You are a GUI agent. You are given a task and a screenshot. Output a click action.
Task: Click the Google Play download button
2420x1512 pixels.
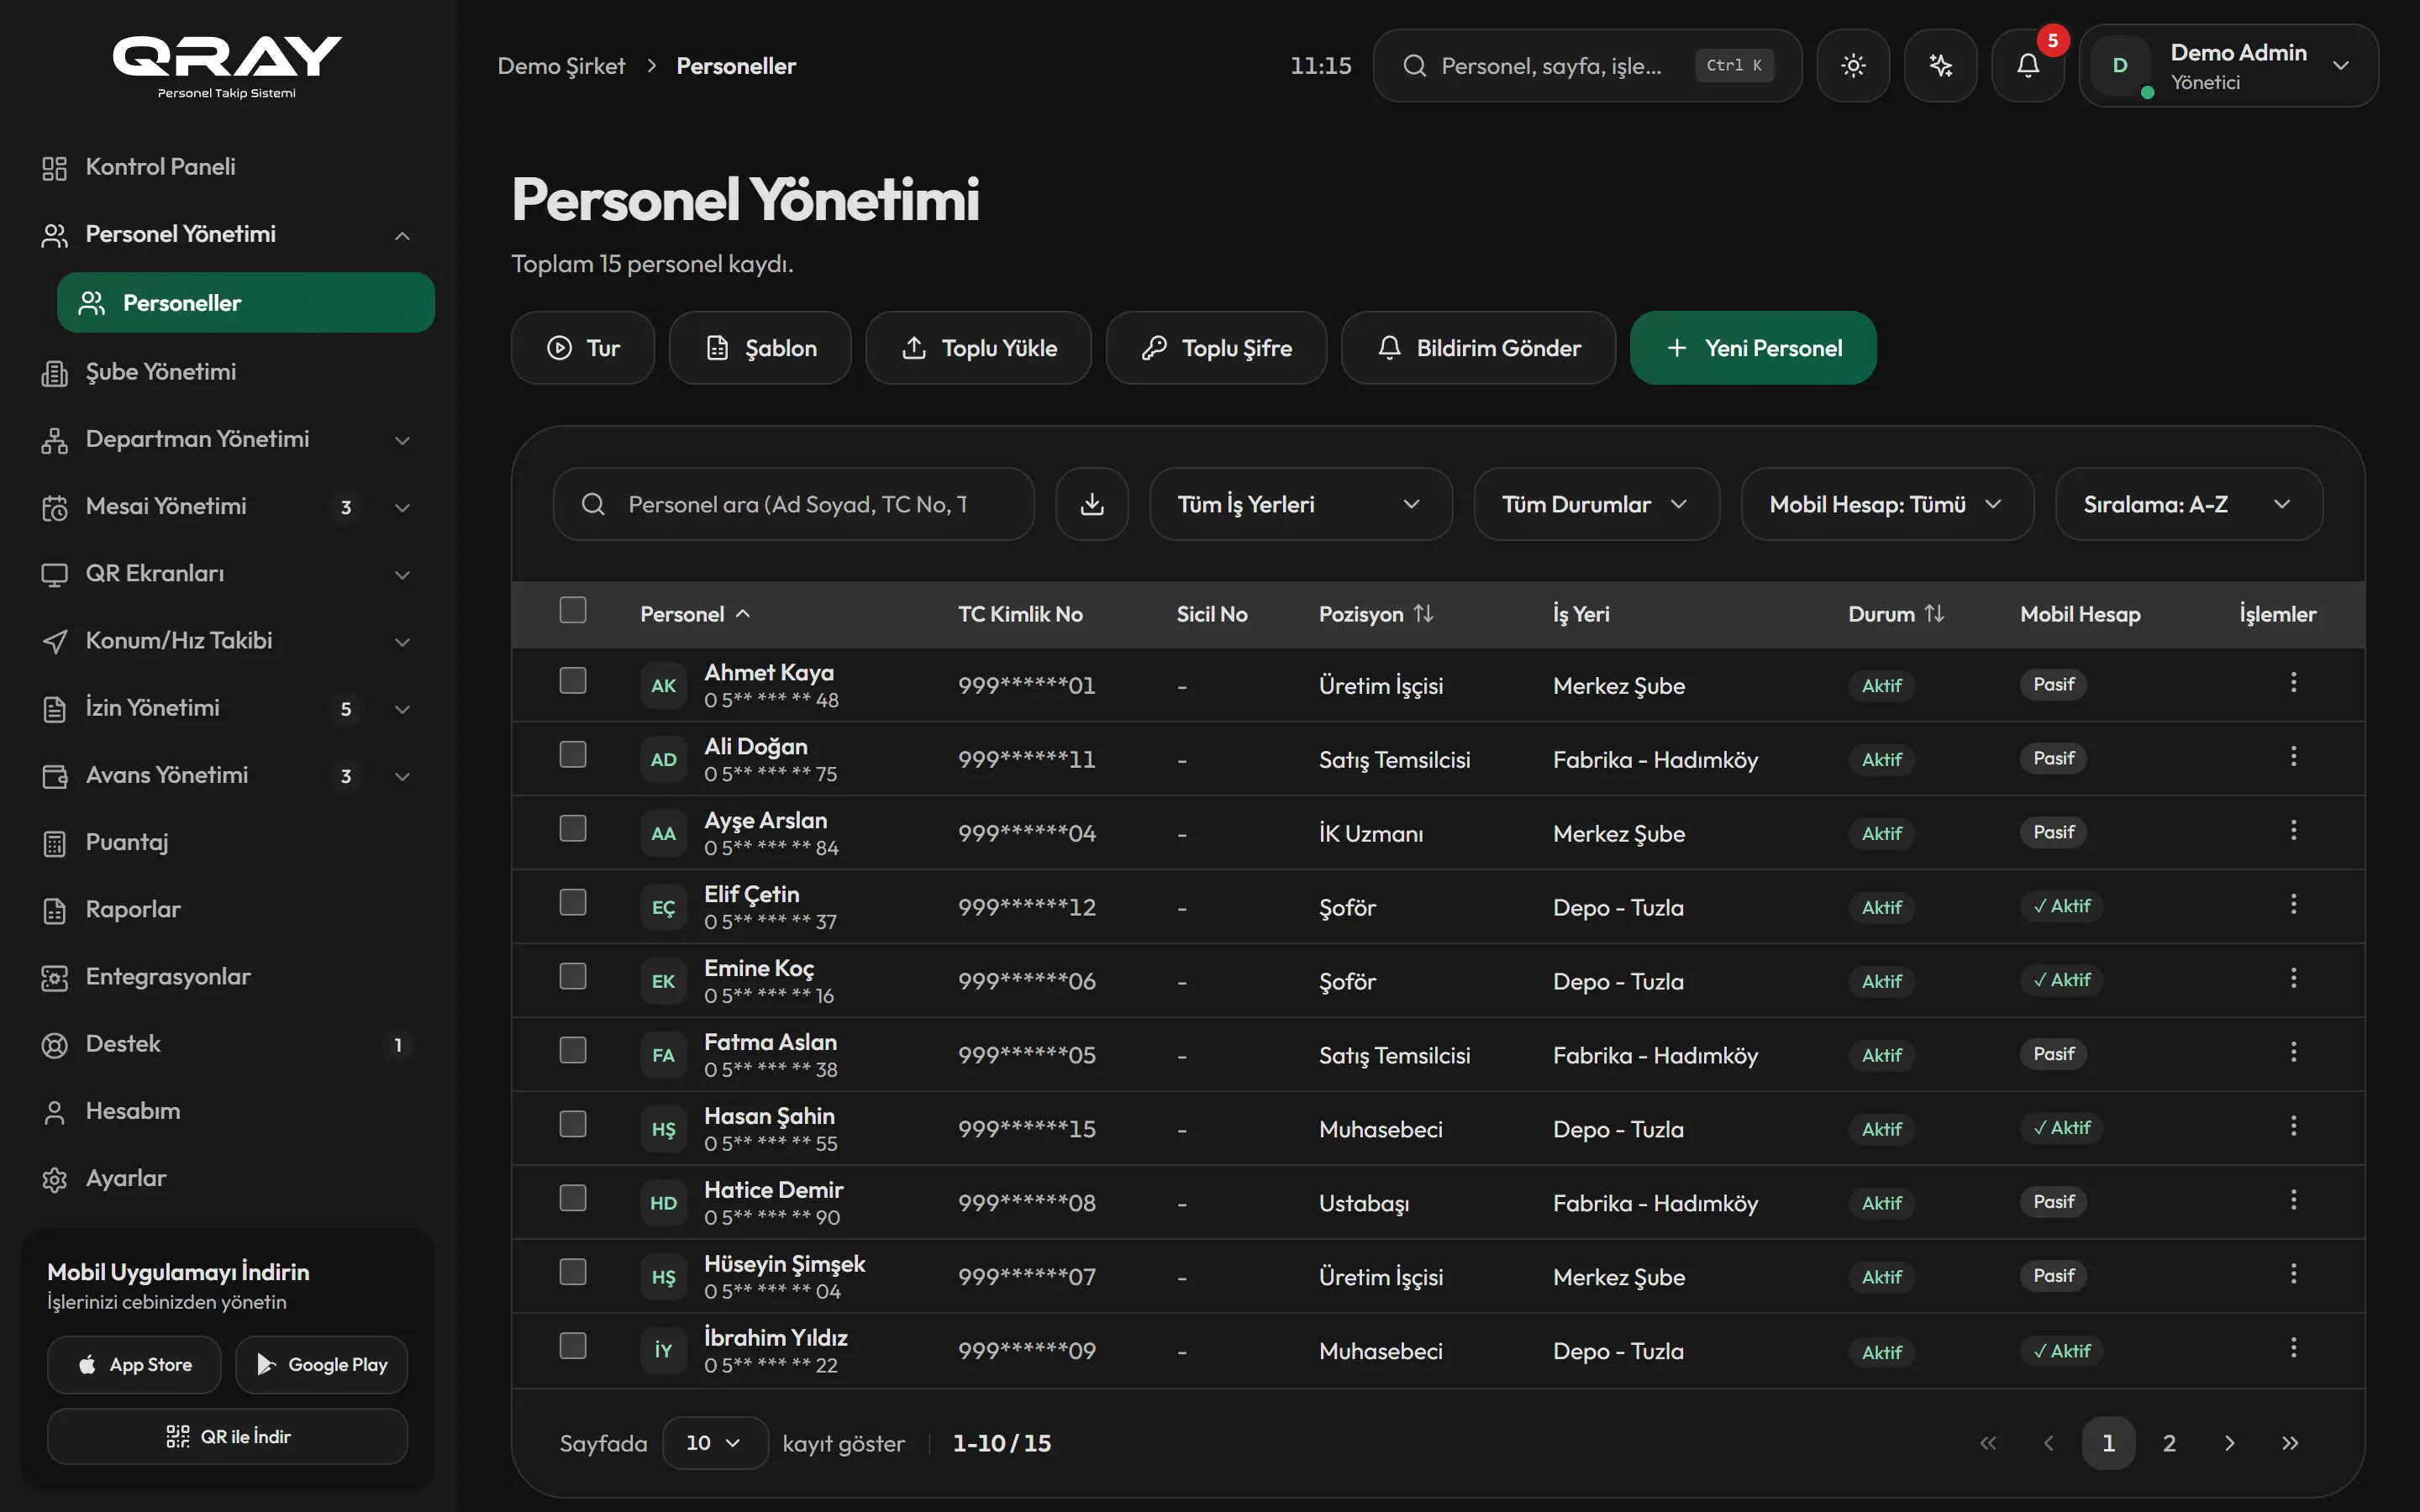click(x=322, y=1365)
